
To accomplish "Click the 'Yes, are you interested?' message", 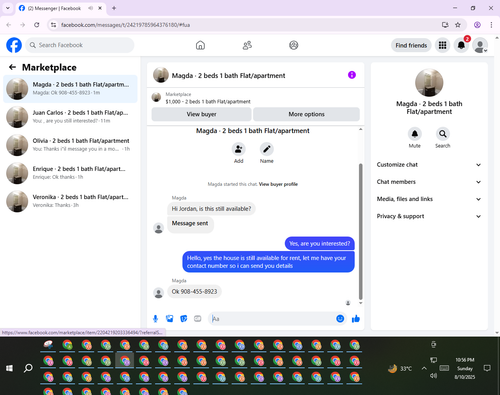I will (x=320, y=244).
